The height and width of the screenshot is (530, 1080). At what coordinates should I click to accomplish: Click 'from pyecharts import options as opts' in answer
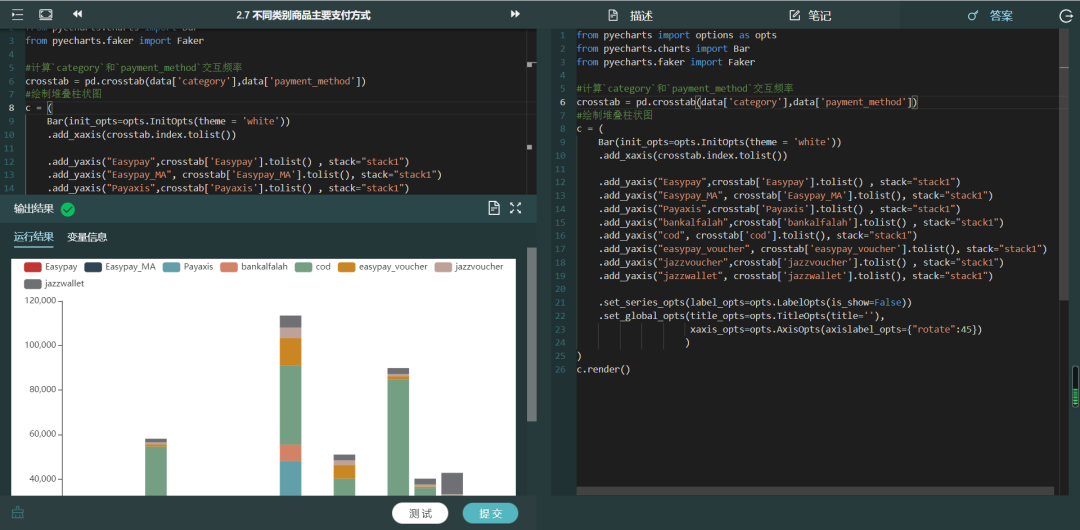click(676, 35)
